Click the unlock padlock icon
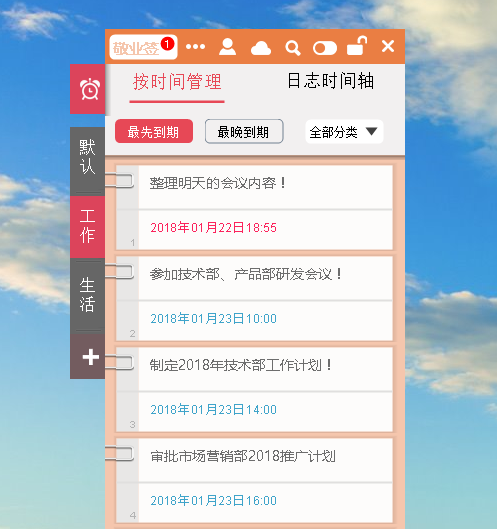The image size is (497, 529). [357, 46]
